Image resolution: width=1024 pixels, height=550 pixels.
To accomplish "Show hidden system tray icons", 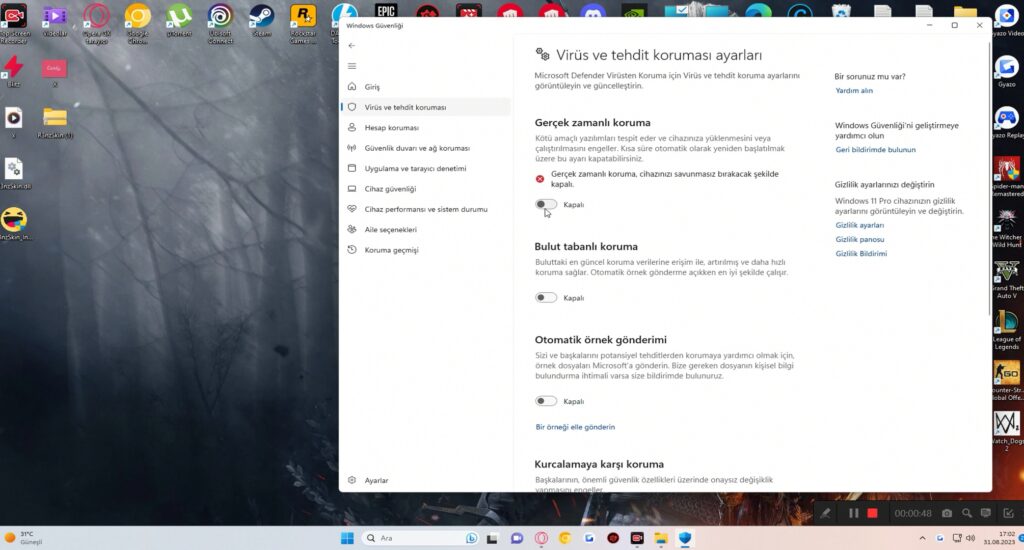I will pos(922,538).
